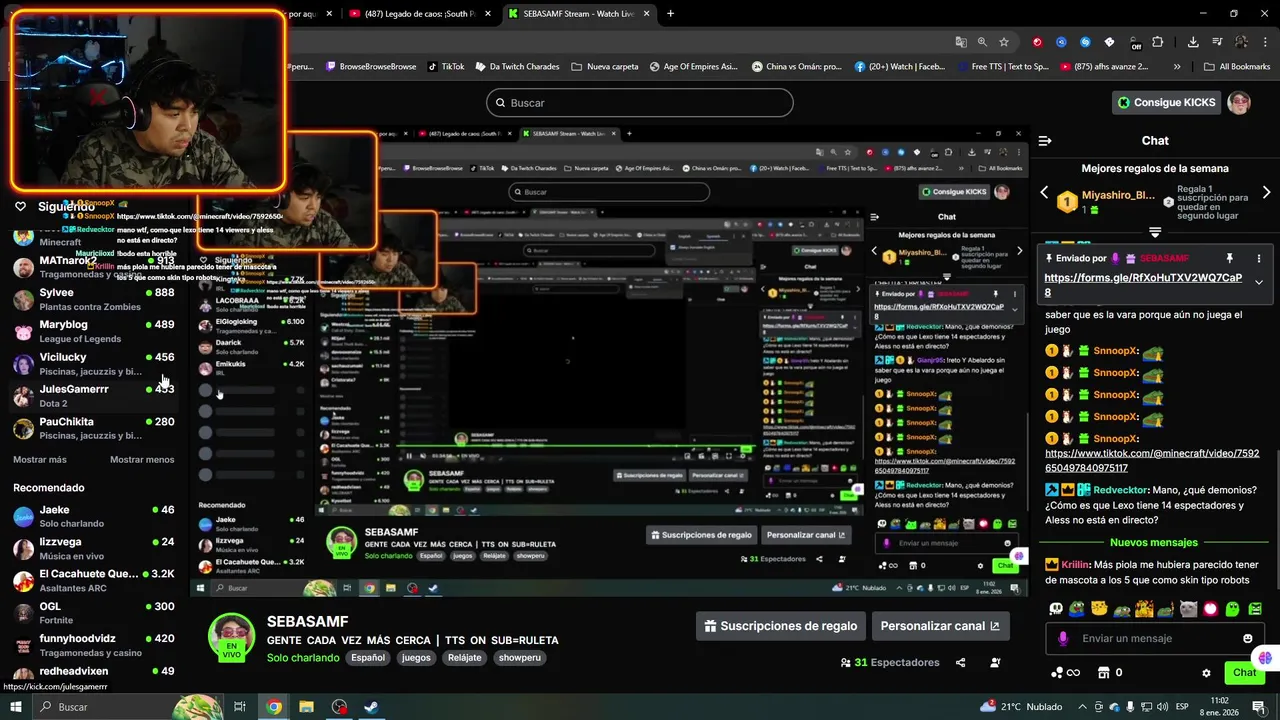The image size is (1280, 720).
Task: Collapse following list with Mostrar menos
Action: tap(142, 460)
